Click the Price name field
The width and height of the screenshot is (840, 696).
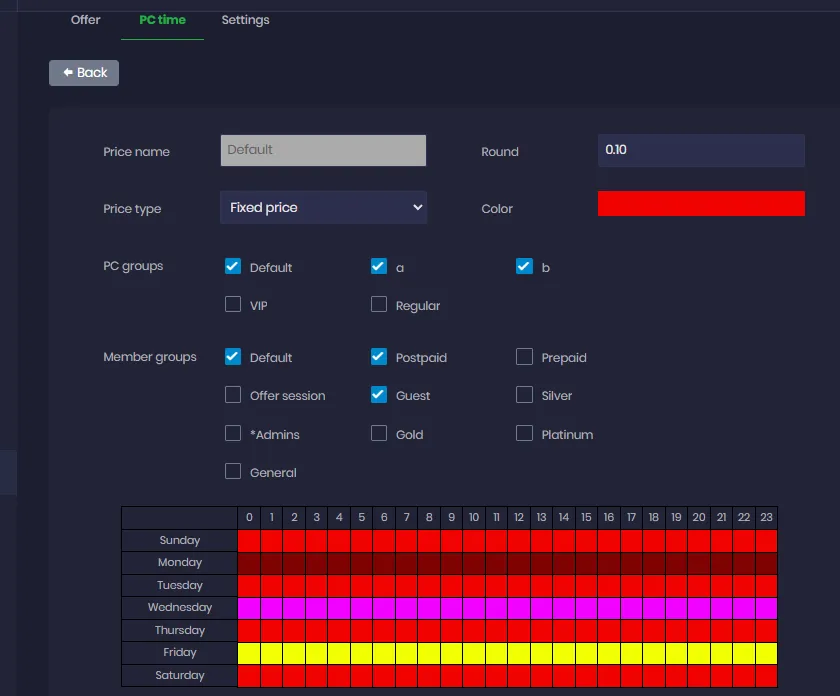[x=323, y=150]
